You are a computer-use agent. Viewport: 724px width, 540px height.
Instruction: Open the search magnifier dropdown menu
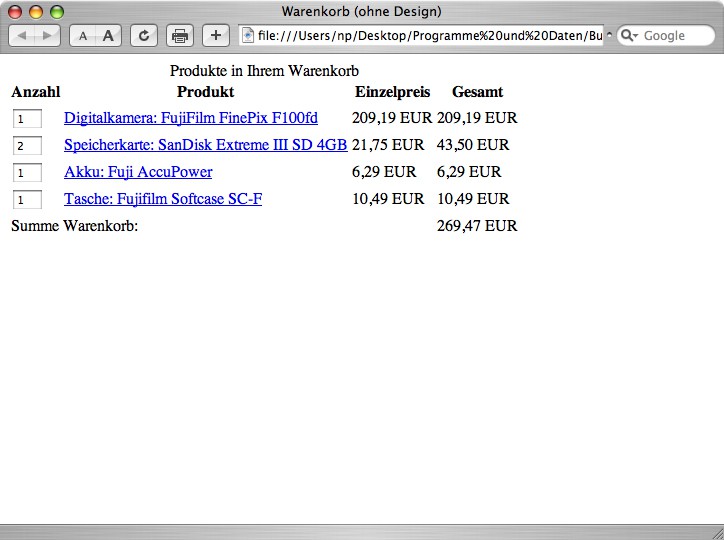tap(629, 36)
